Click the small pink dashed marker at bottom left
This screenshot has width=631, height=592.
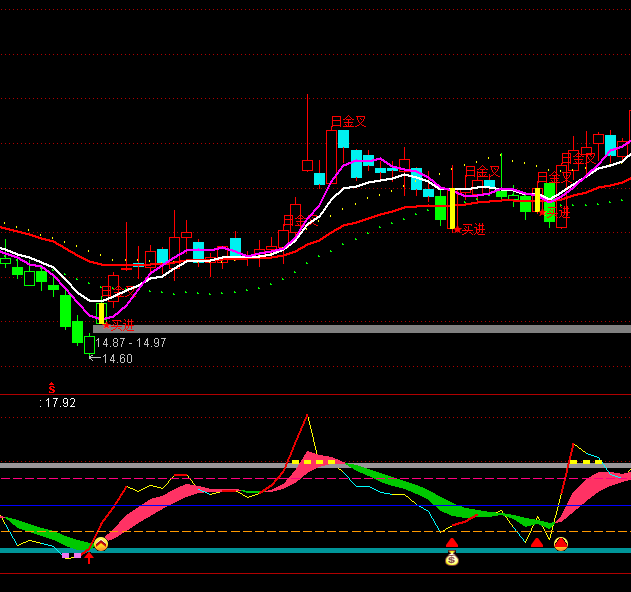(71, 555)
